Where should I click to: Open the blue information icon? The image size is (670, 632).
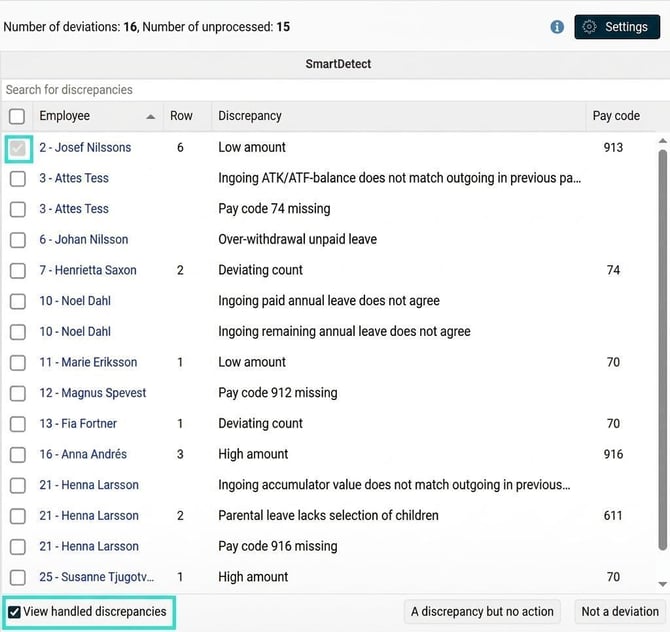557,27
